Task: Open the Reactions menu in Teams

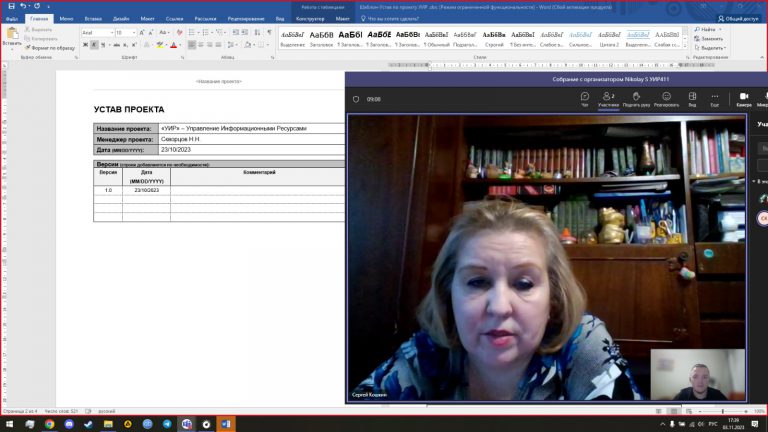Action: pyautogui.click(x=666, y=99)
